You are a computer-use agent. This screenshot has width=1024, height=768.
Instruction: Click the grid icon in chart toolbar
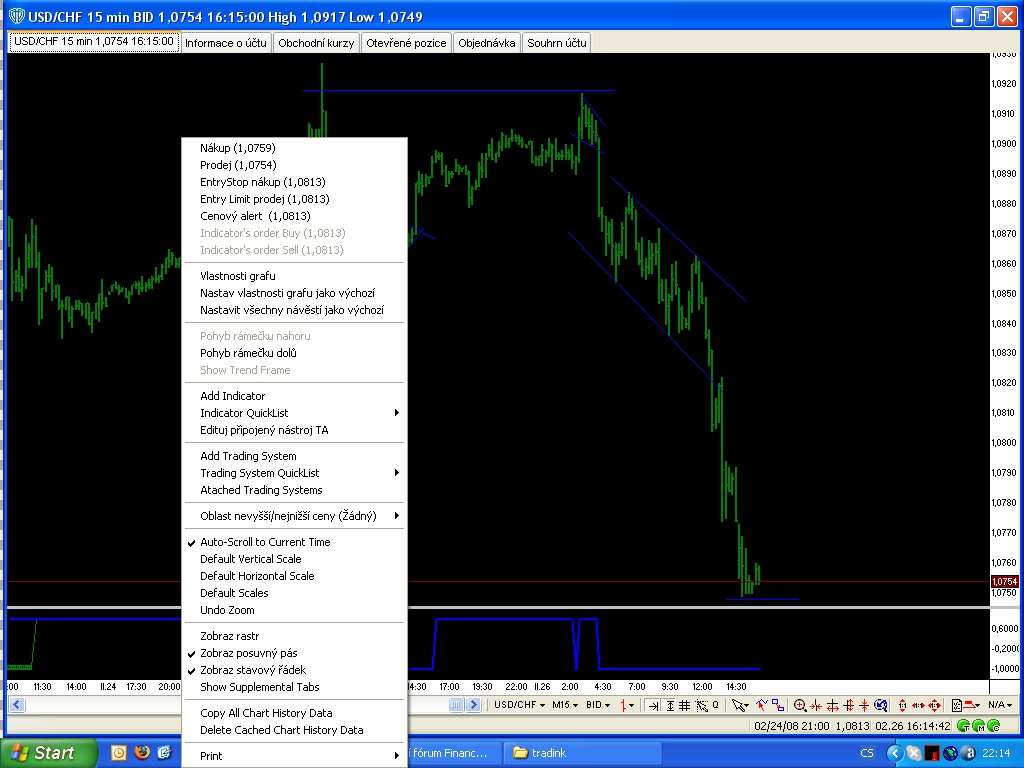tap(686, 705)
